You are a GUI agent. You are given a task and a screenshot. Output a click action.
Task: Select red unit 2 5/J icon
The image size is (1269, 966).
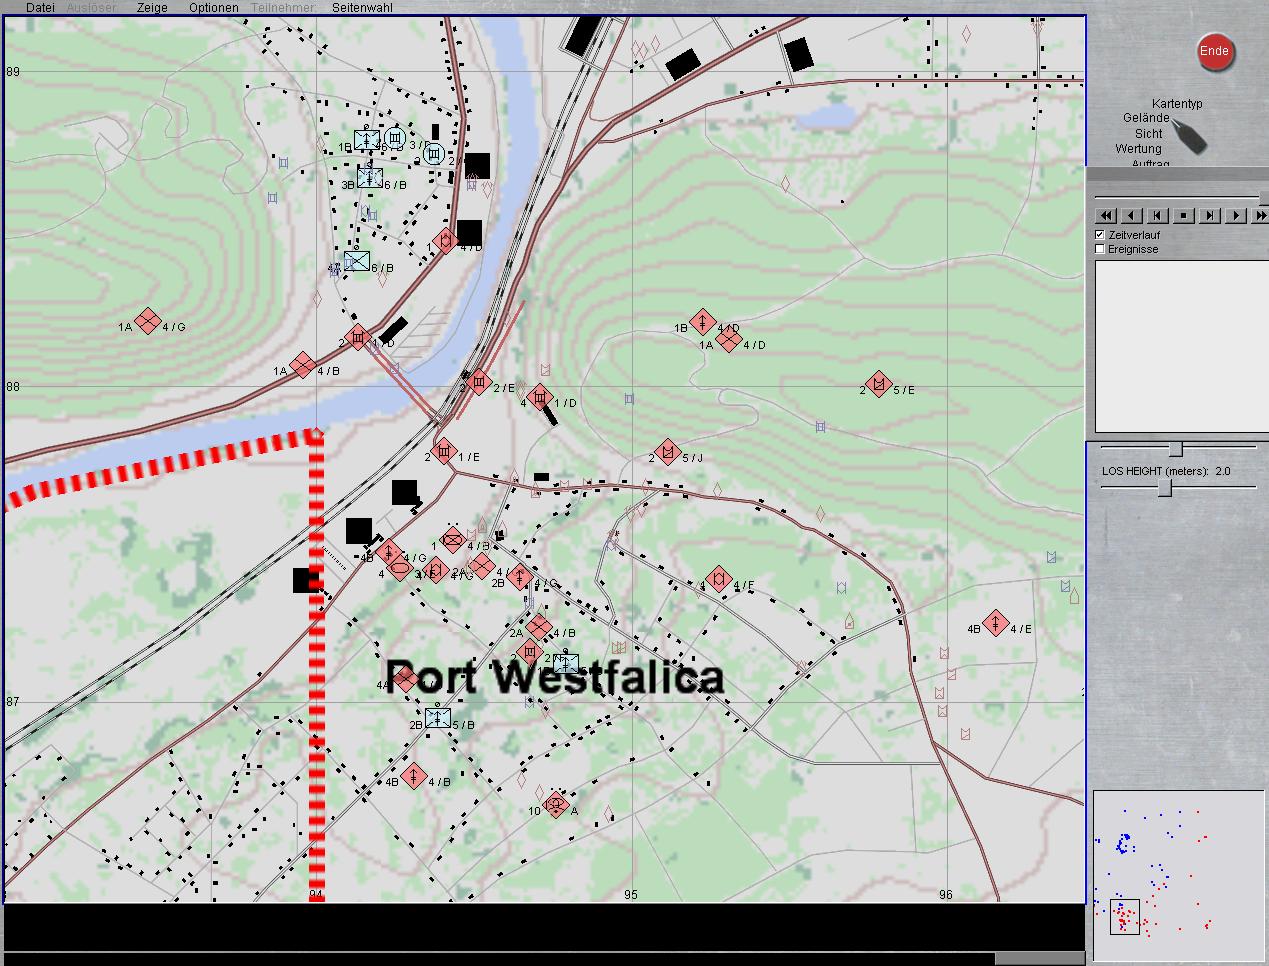coord(667,453)
